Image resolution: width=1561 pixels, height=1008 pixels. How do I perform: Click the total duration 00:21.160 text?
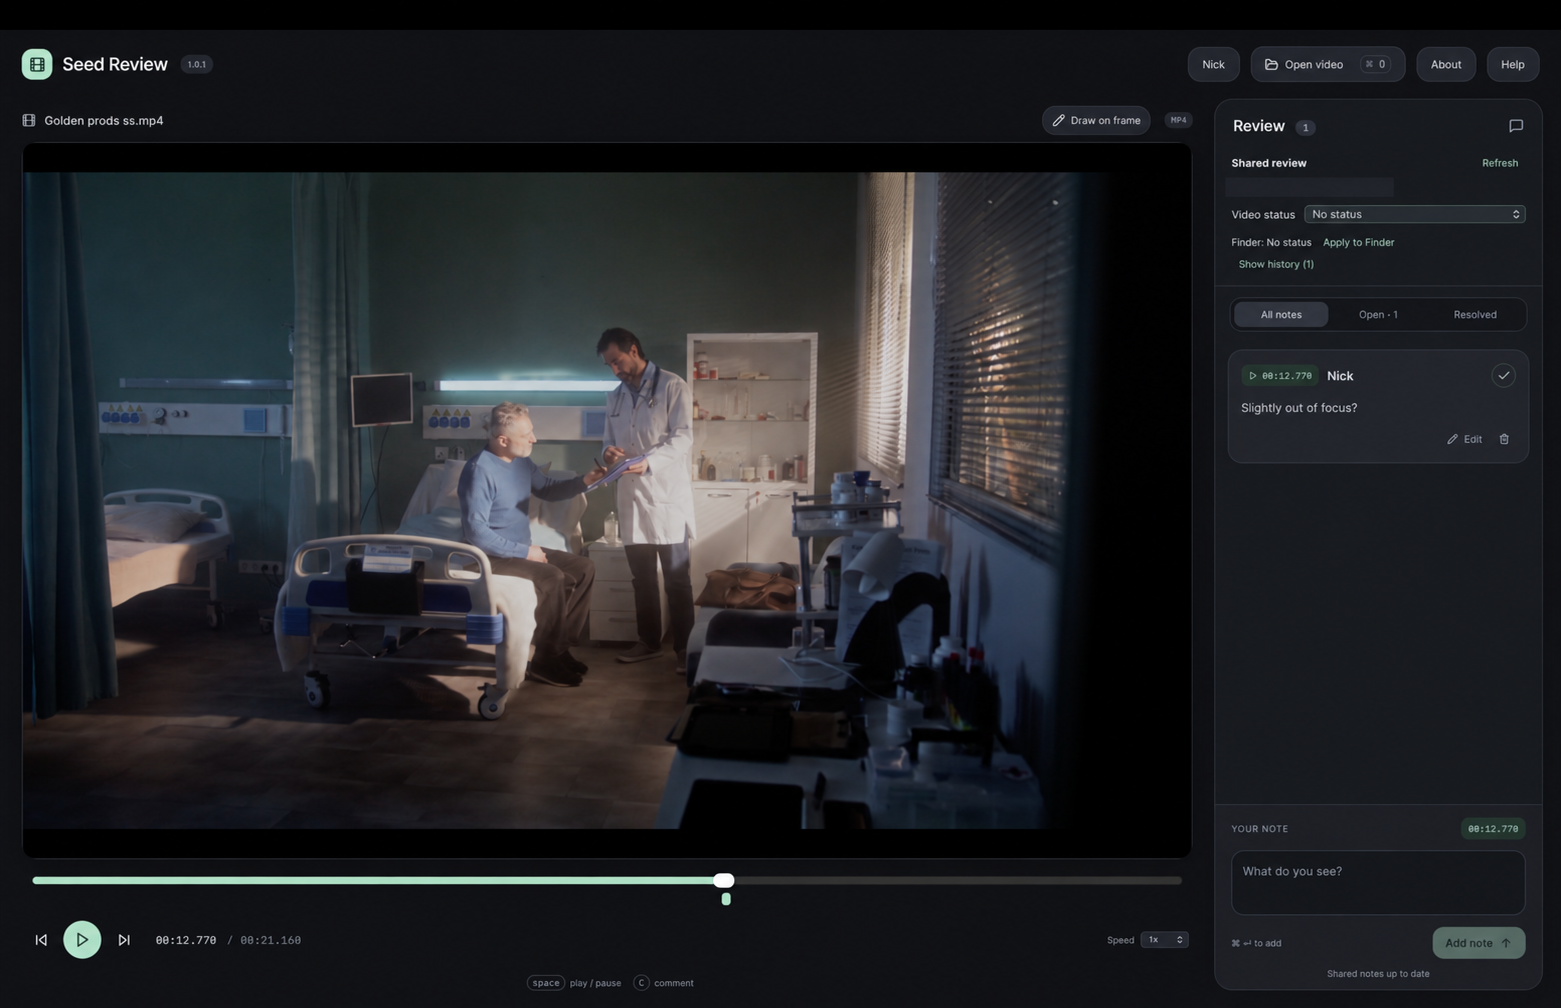270,940
